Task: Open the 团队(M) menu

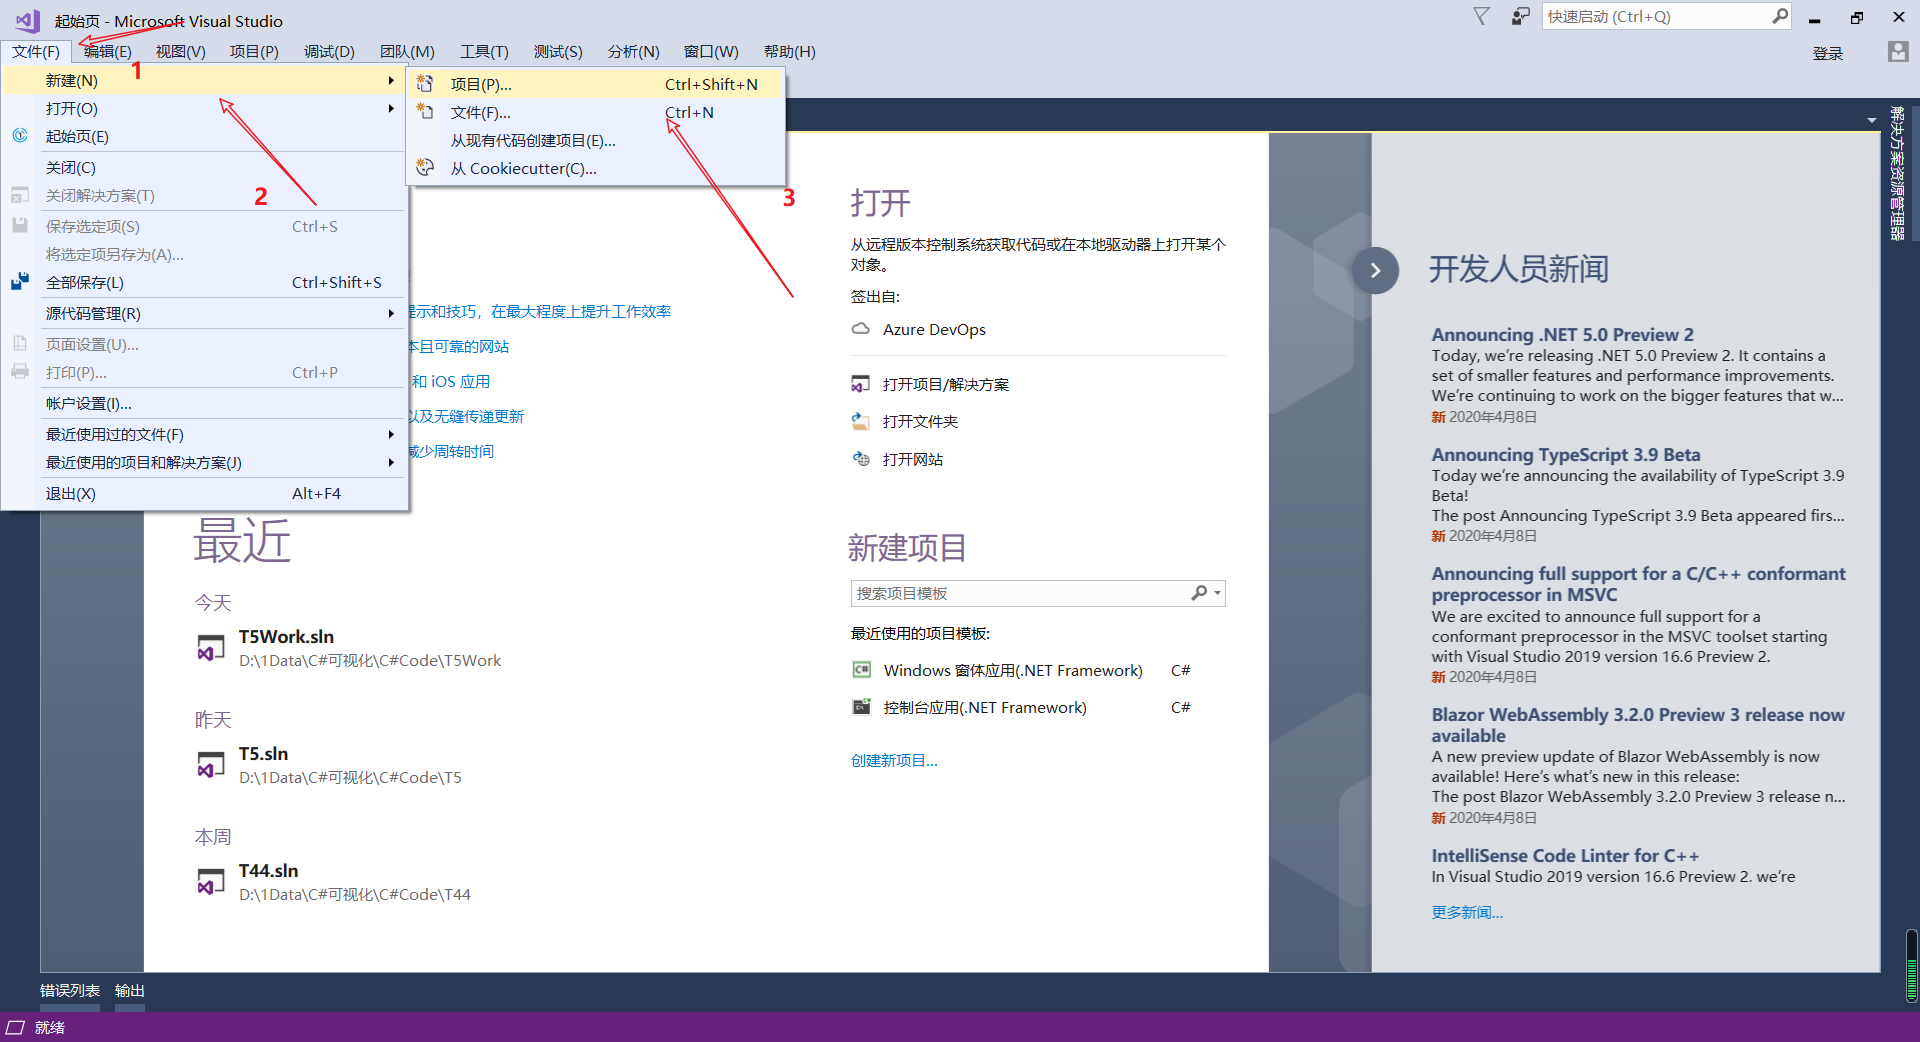Action: [407, 51]
